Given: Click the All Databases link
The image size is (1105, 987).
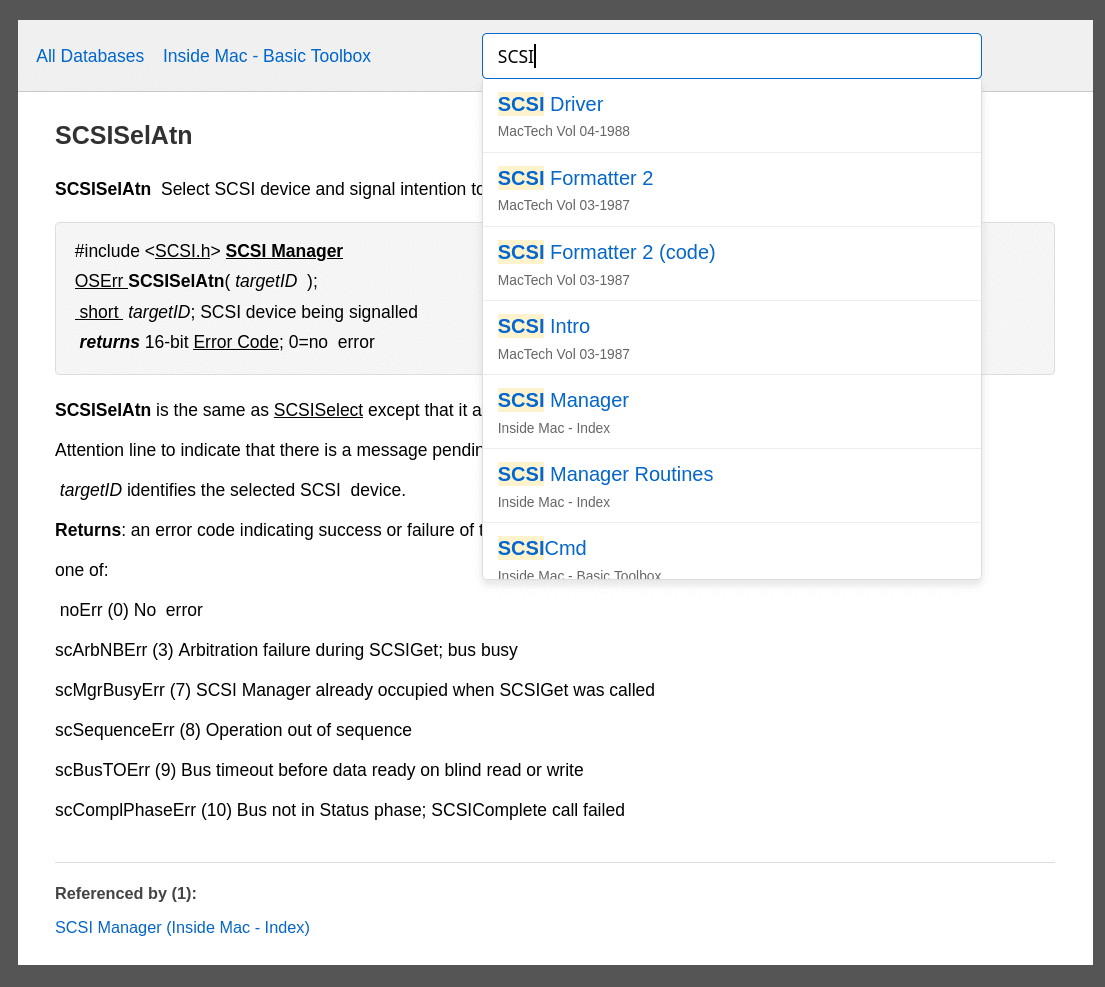Looking at the screenshot, I should 90,56.
